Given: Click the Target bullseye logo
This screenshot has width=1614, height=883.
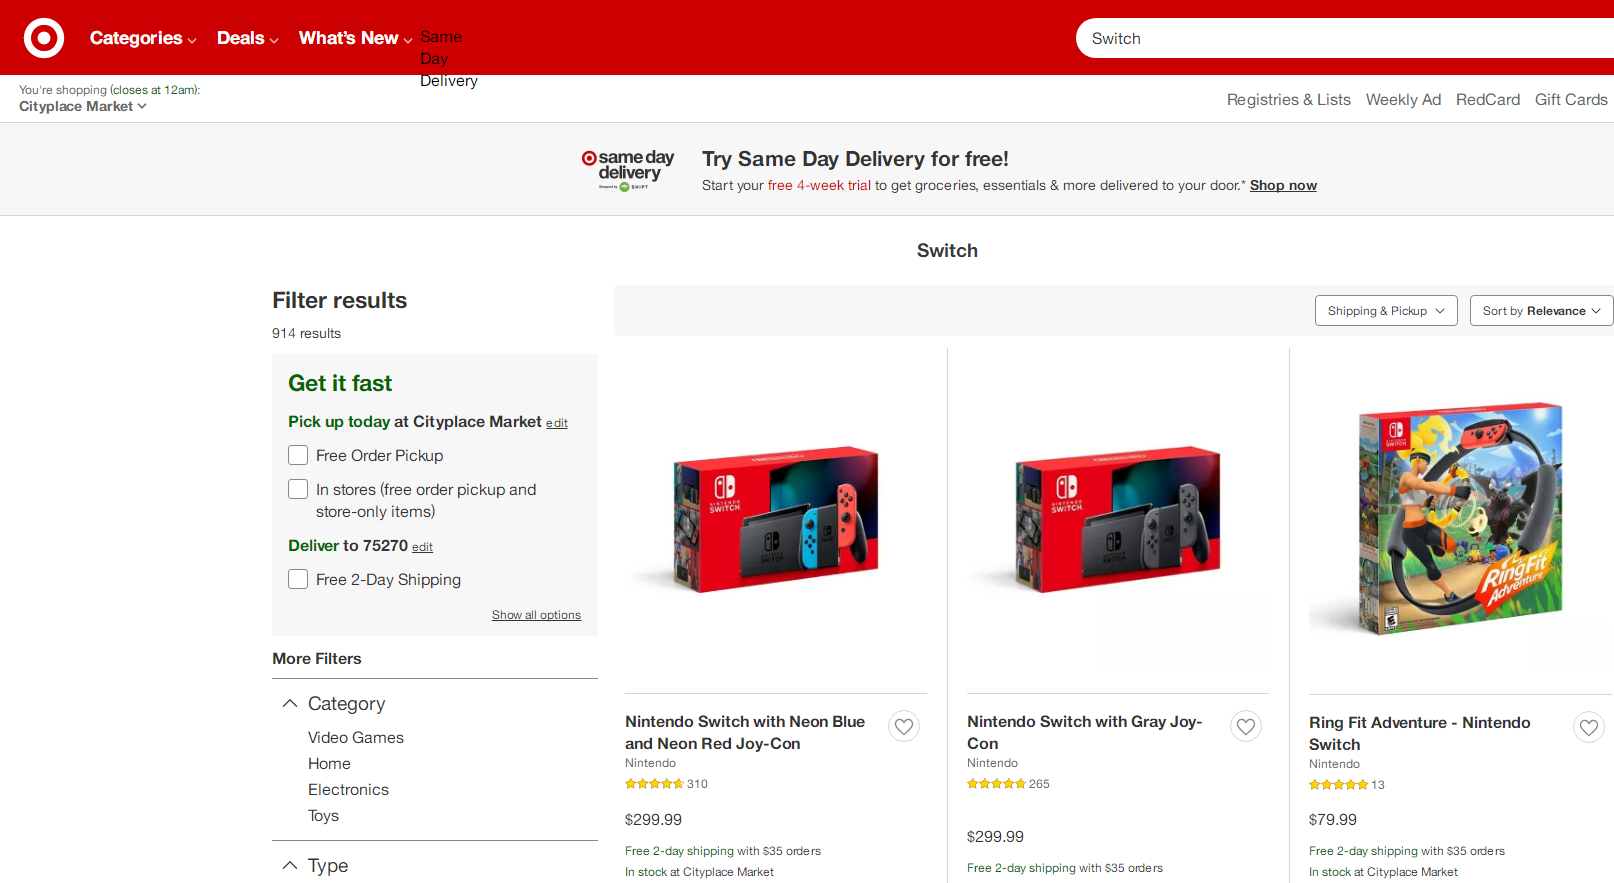Looking at the screenshot, I should (44, 38).
